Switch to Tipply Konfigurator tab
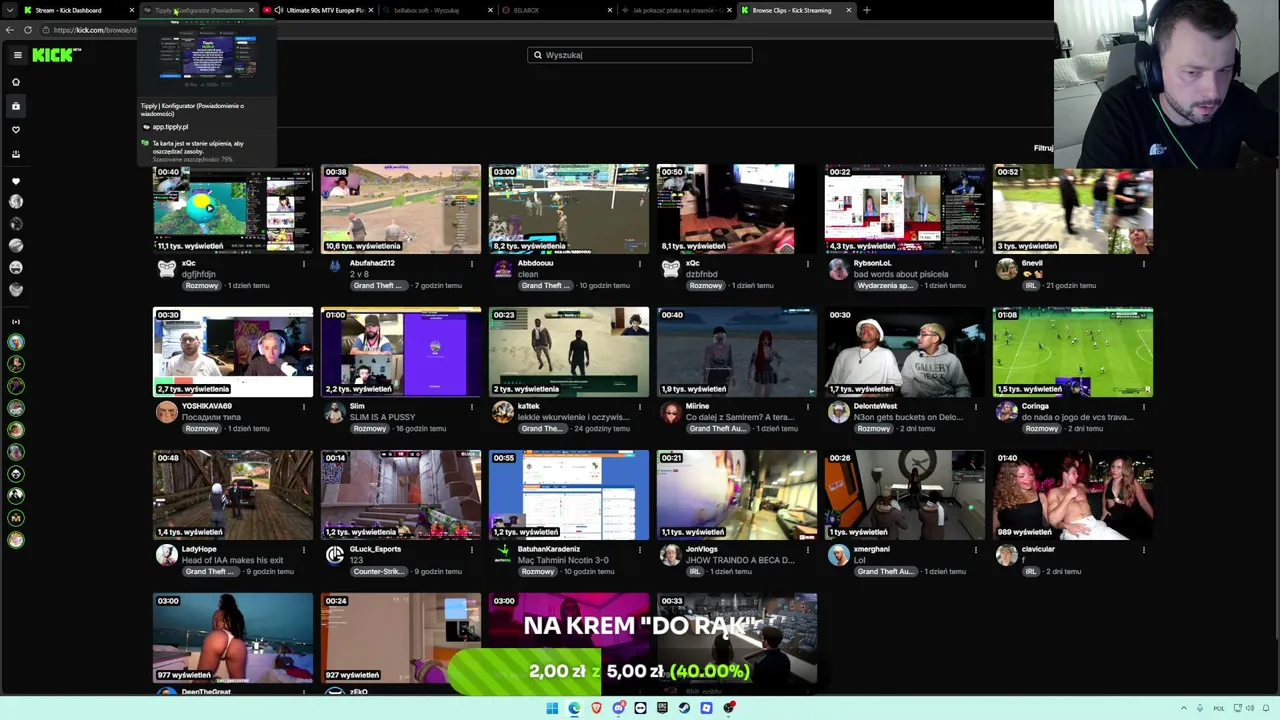Screen dimensions: 1280x720 coord(198,10)
